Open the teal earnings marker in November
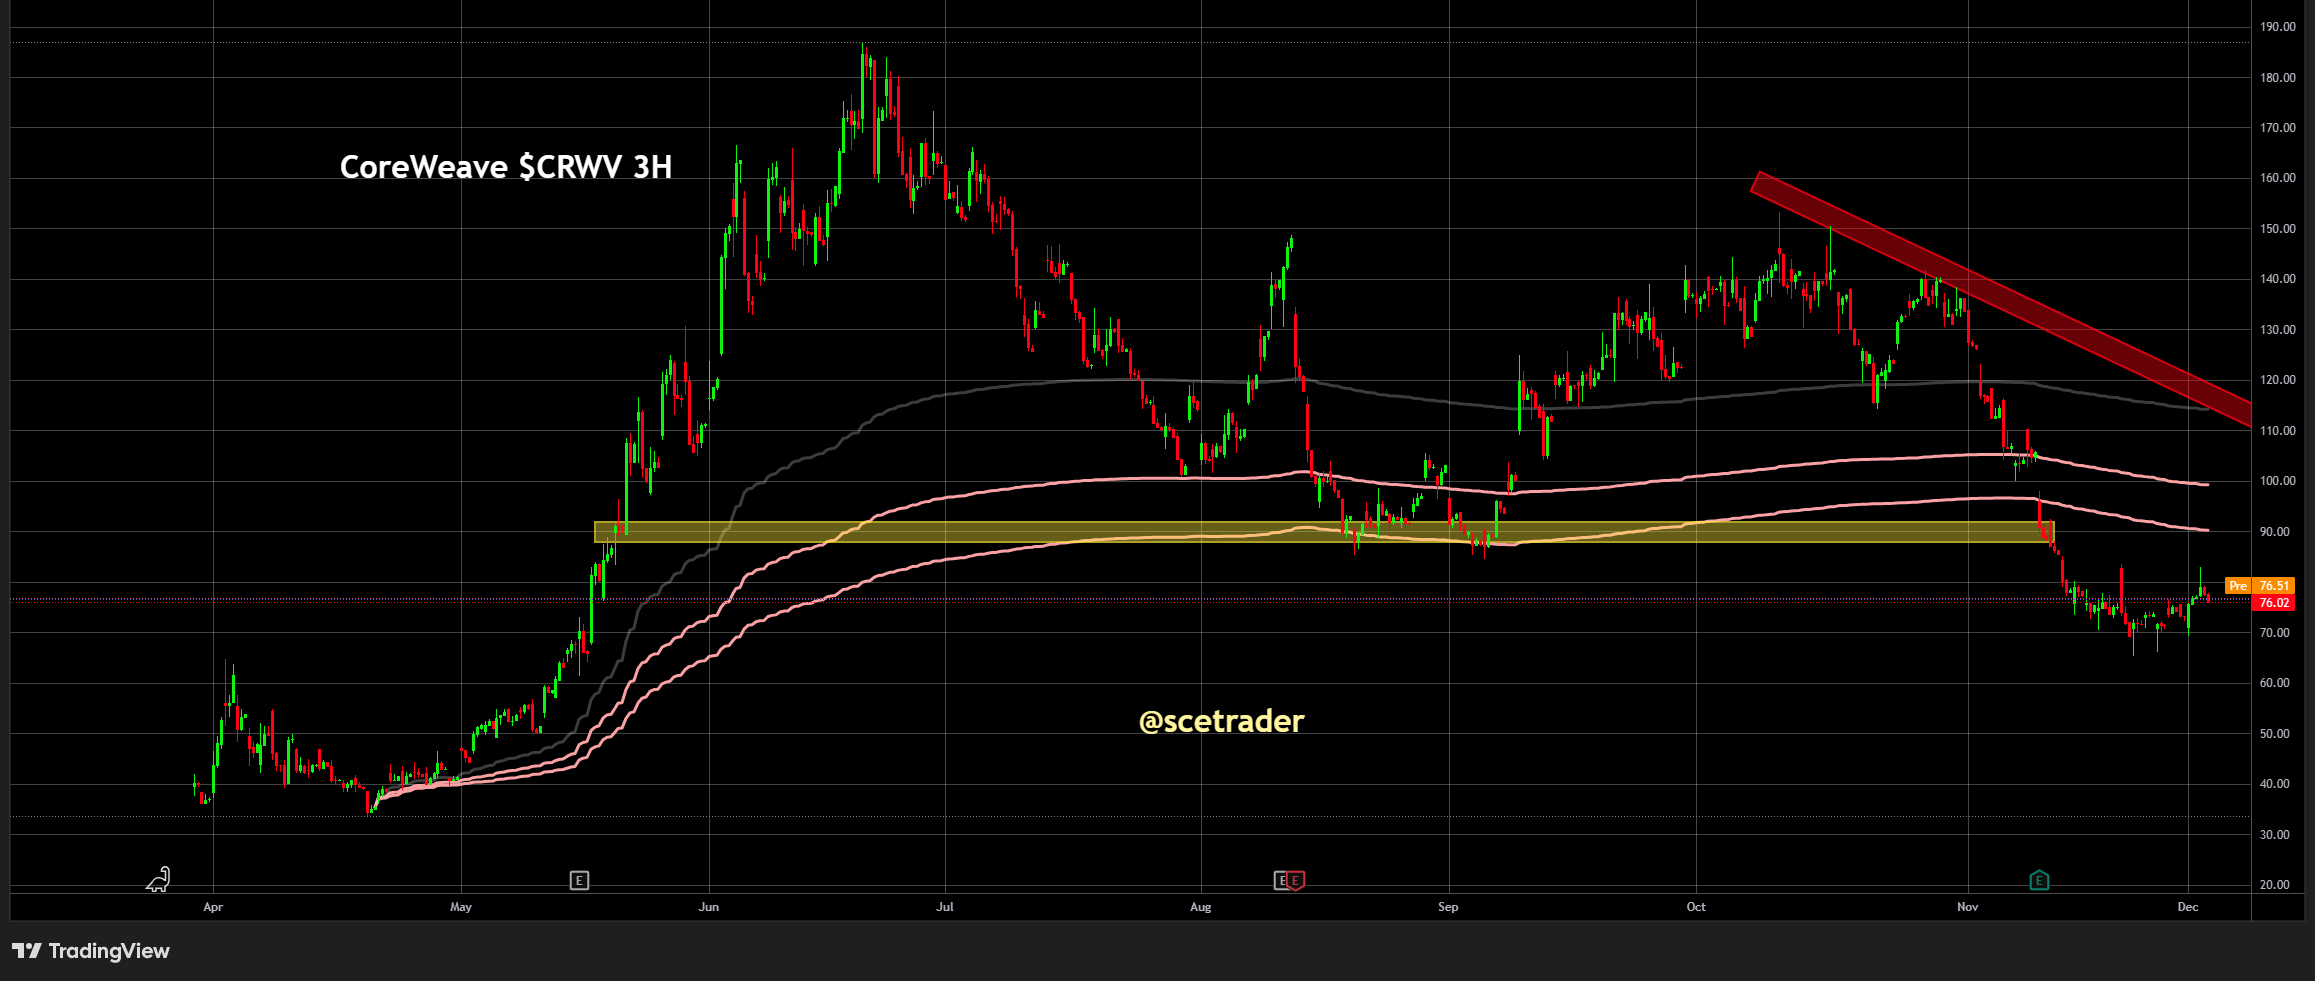 (x=2039, y=880)
